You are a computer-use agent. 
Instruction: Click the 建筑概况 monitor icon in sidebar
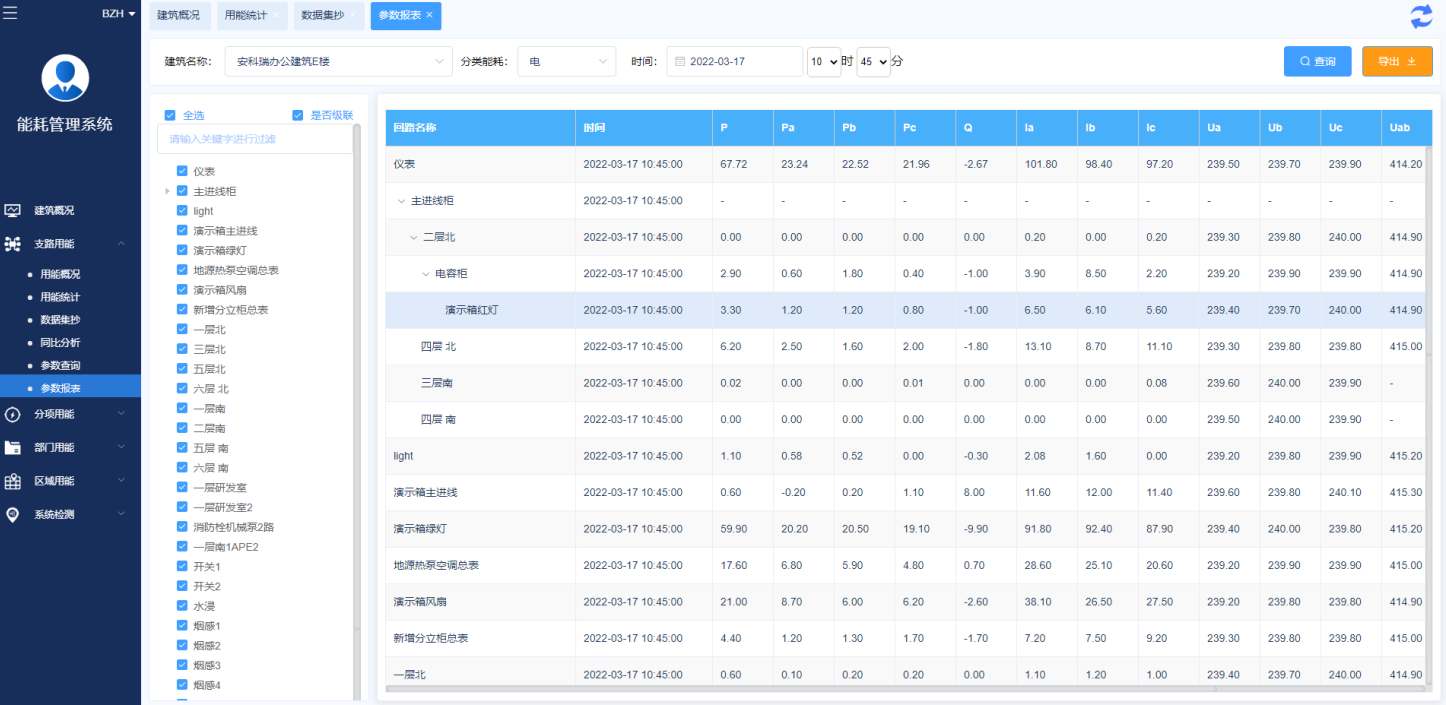(13, 210)
